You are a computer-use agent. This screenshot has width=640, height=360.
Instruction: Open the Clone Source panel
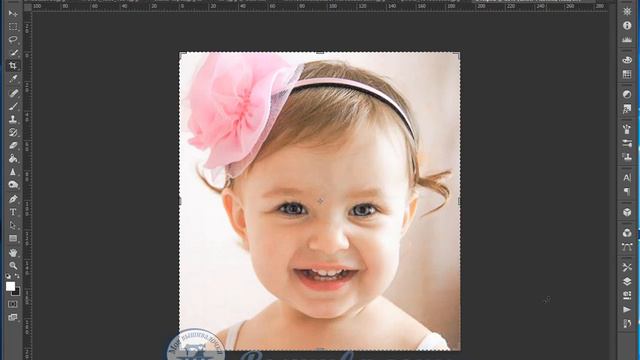627,157
